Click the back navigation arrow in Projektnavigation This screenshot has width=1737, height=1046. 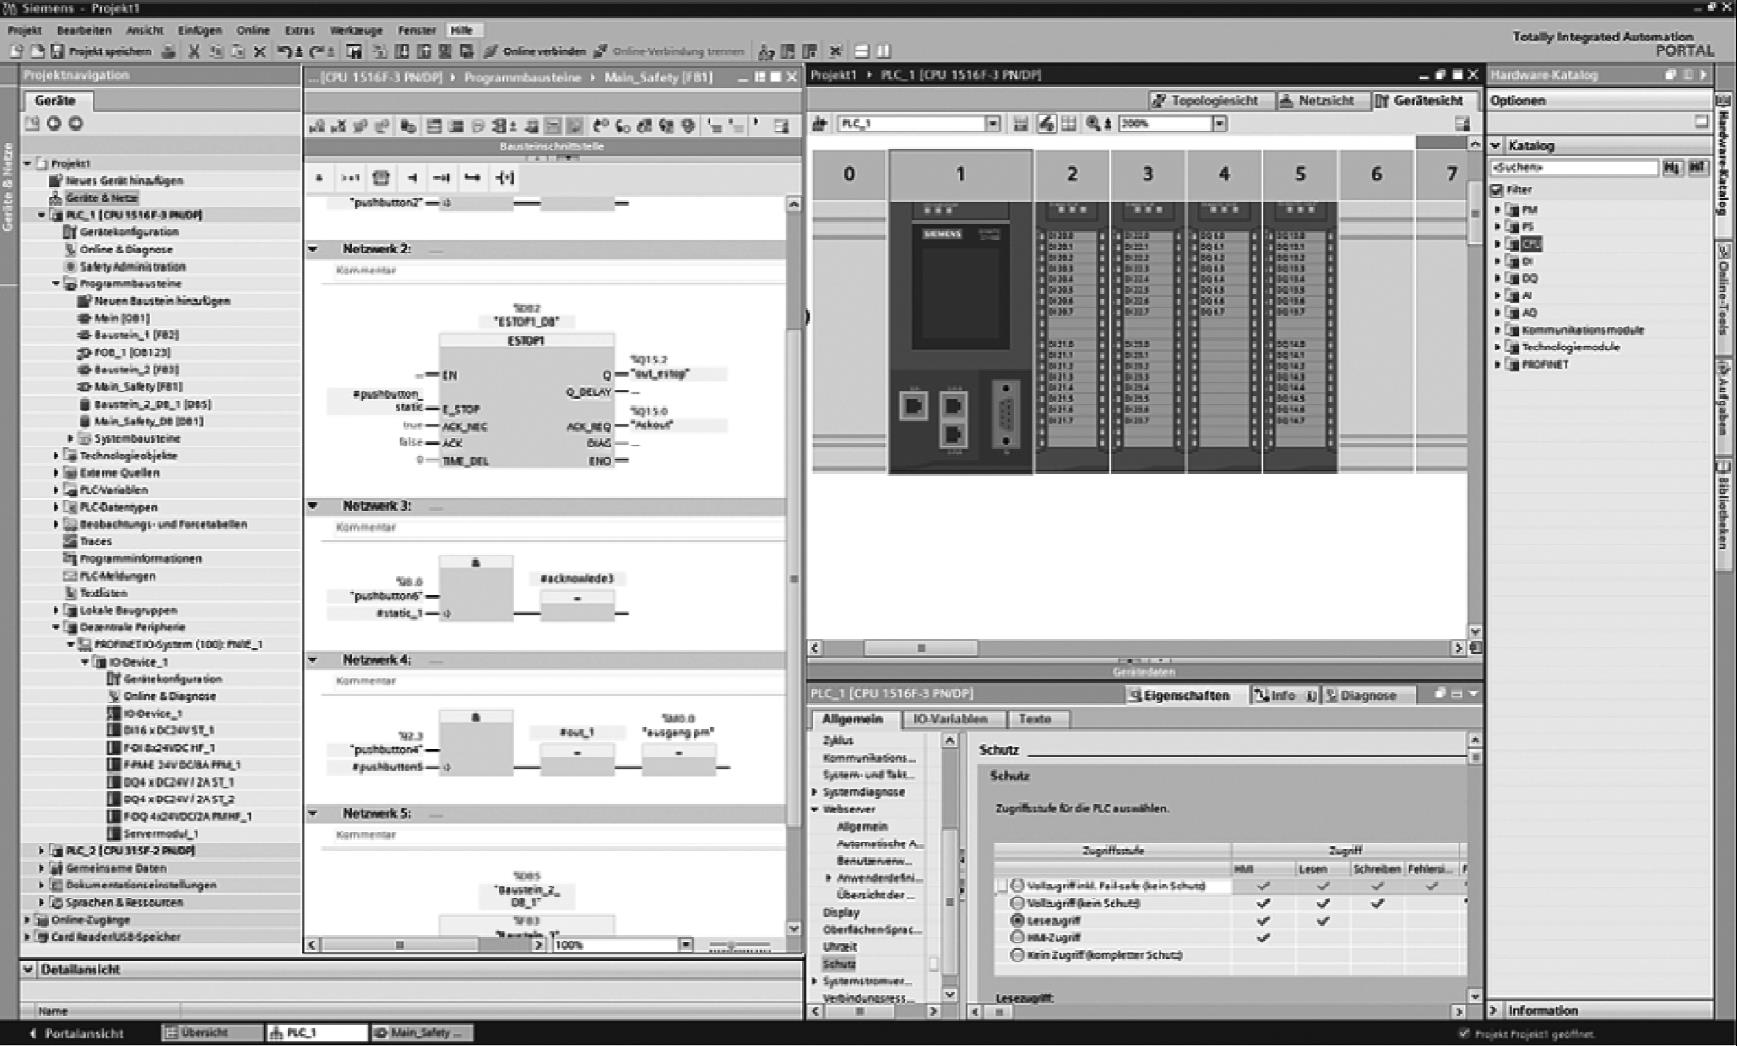coord(54,124)
